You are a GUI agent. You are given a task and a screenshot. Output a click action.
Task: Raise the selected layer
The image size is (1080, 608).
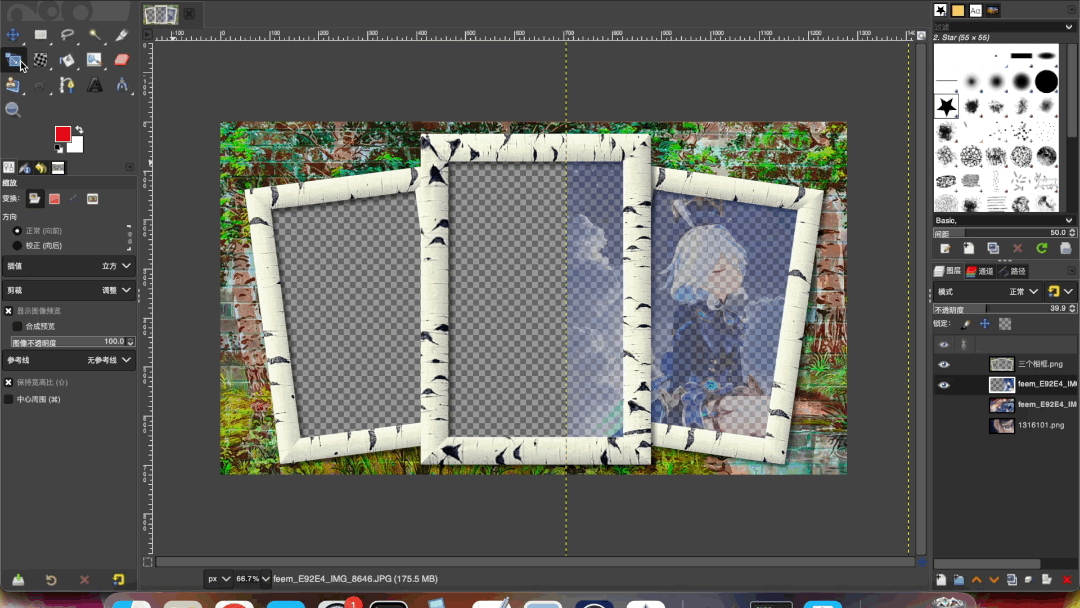point(976,580)
